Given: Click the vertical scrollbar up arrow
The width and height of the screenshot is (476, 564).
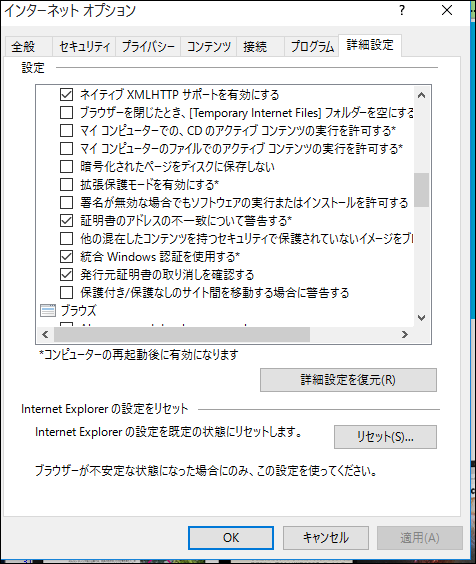Looking at the screenshot, I should [x=421, y=95].
